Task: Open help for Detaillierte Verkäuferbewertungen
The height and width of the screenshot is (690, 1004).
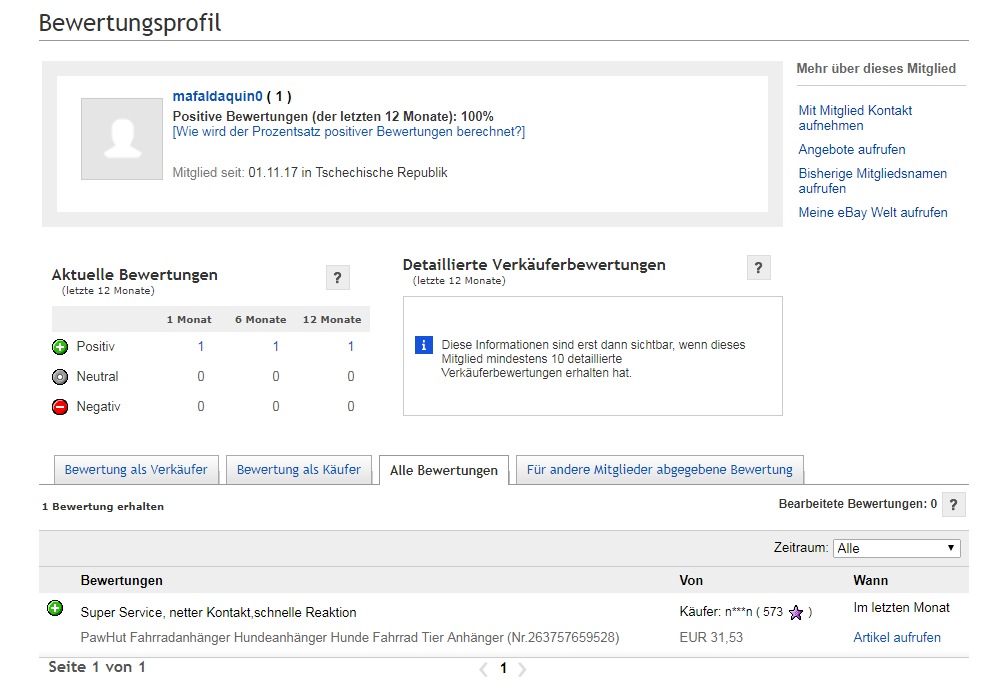Action: point(759,268)
